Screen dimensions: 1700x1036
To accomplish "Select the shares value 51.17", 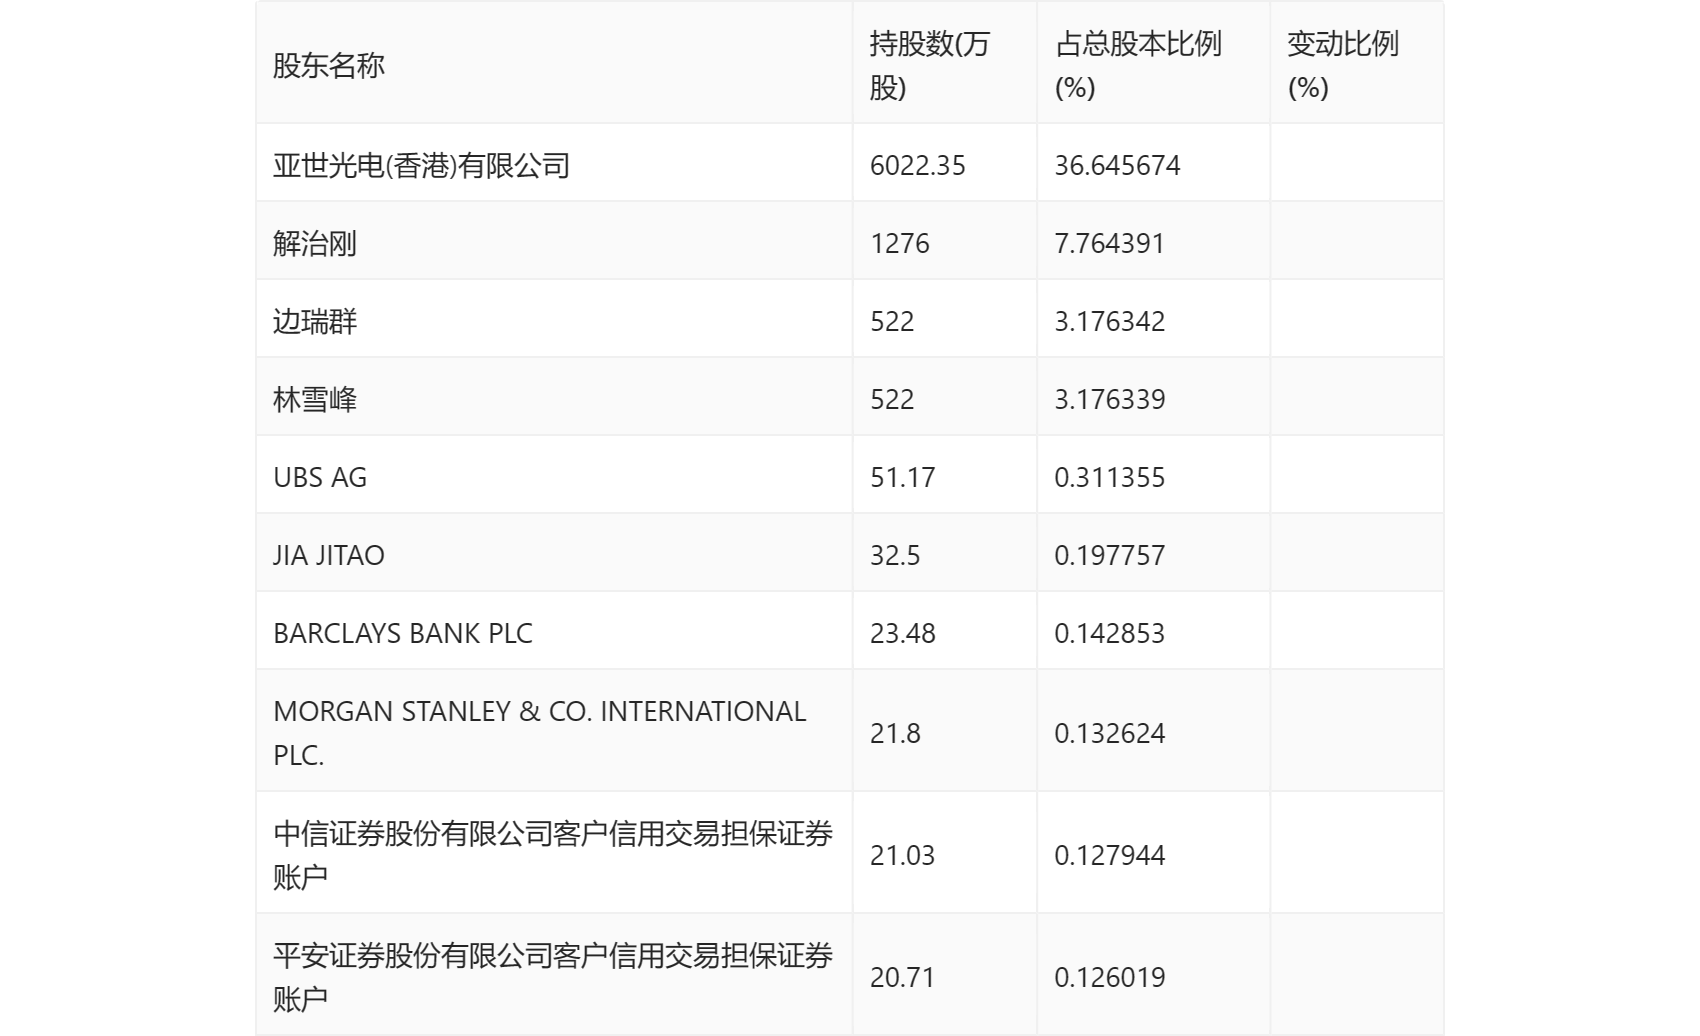I will tap(902, 477).
